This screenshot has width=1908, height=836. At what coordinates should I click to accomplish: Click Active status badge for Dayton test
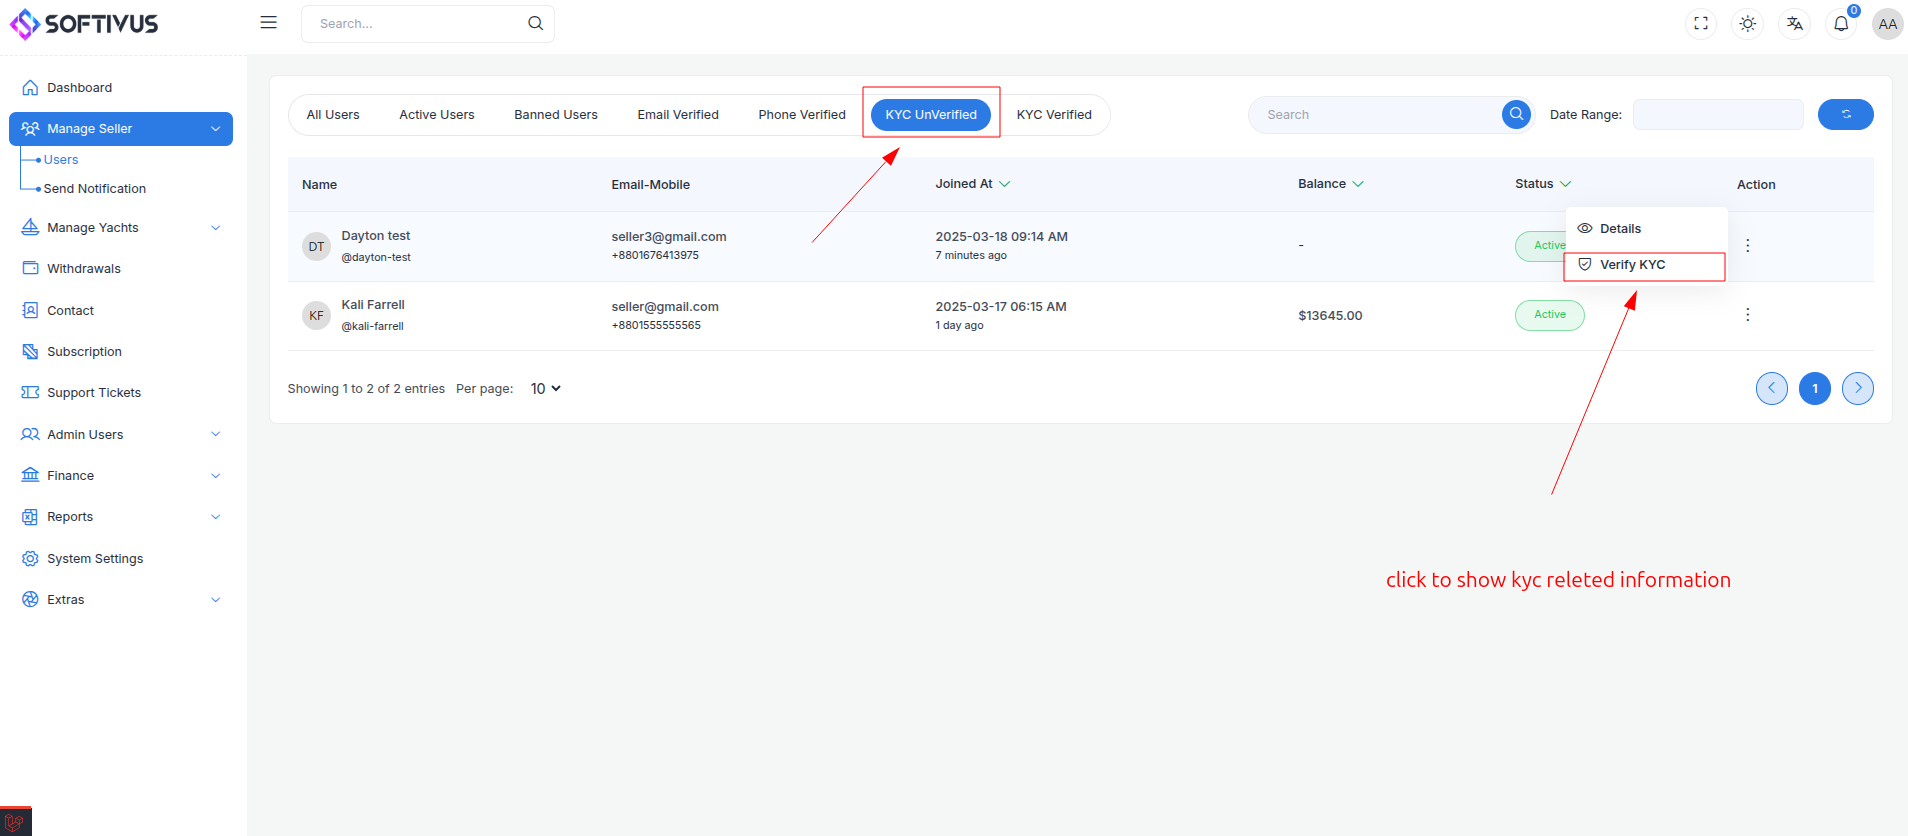(1541, 245)
